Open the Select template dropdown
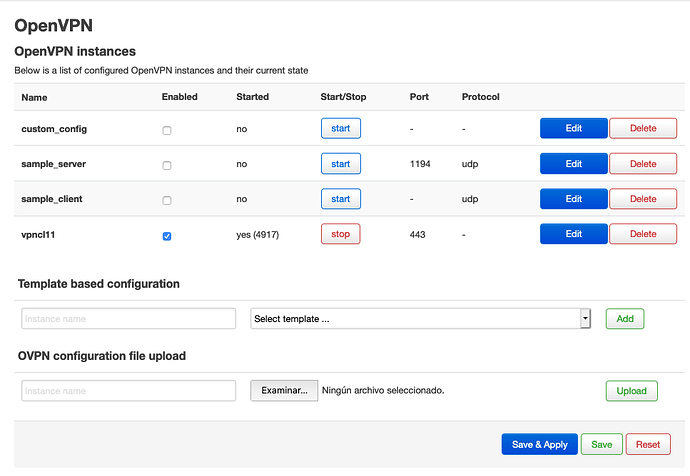This screenshot has height=476, width=690. [x=420, y=319]
